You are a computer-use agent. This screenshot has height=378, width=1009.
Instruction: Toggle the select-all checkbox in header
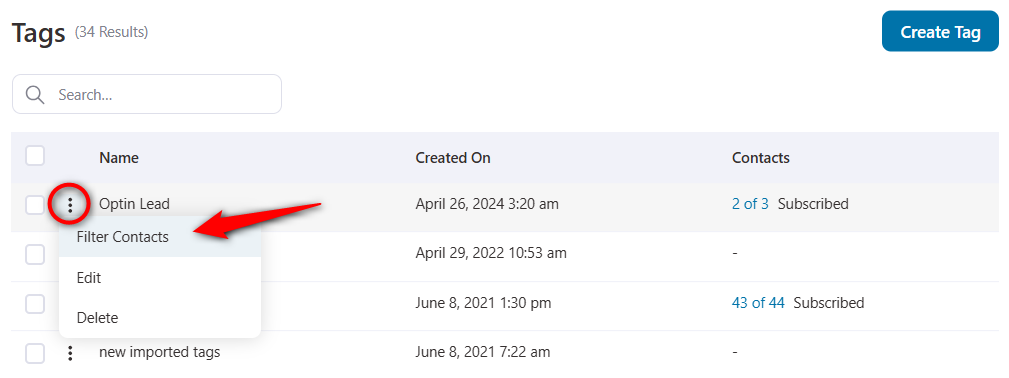coord(35,156)
